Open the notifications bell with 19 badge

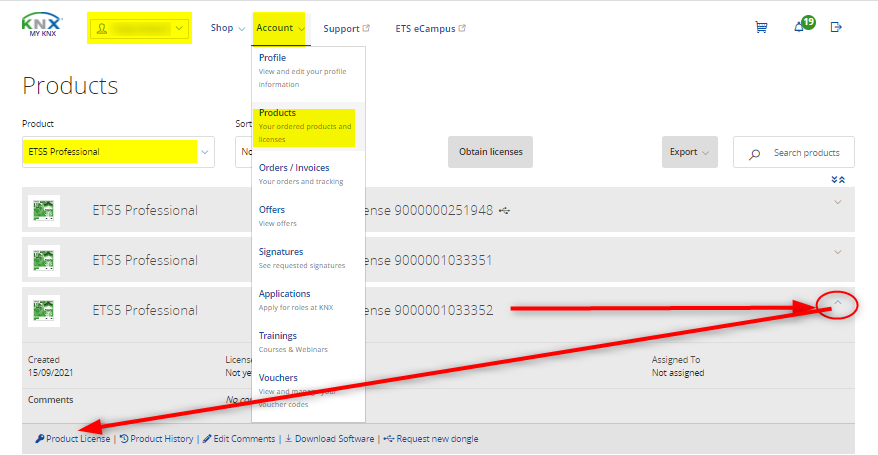pyautogui.click(x=804, y=25)
